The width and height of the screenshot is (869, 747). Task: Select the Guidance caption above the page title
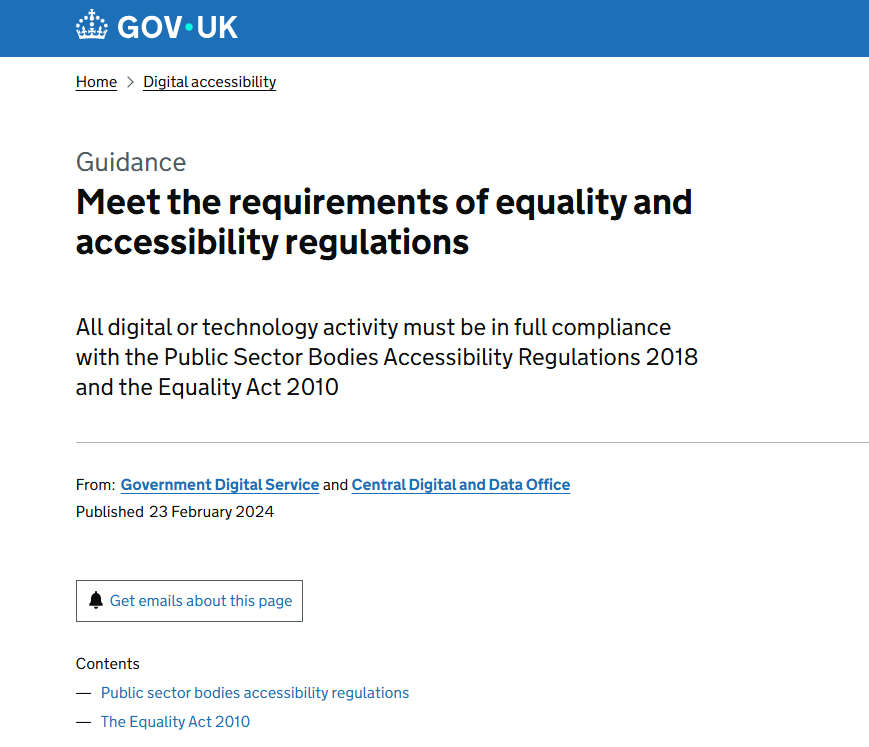point(131,161)
